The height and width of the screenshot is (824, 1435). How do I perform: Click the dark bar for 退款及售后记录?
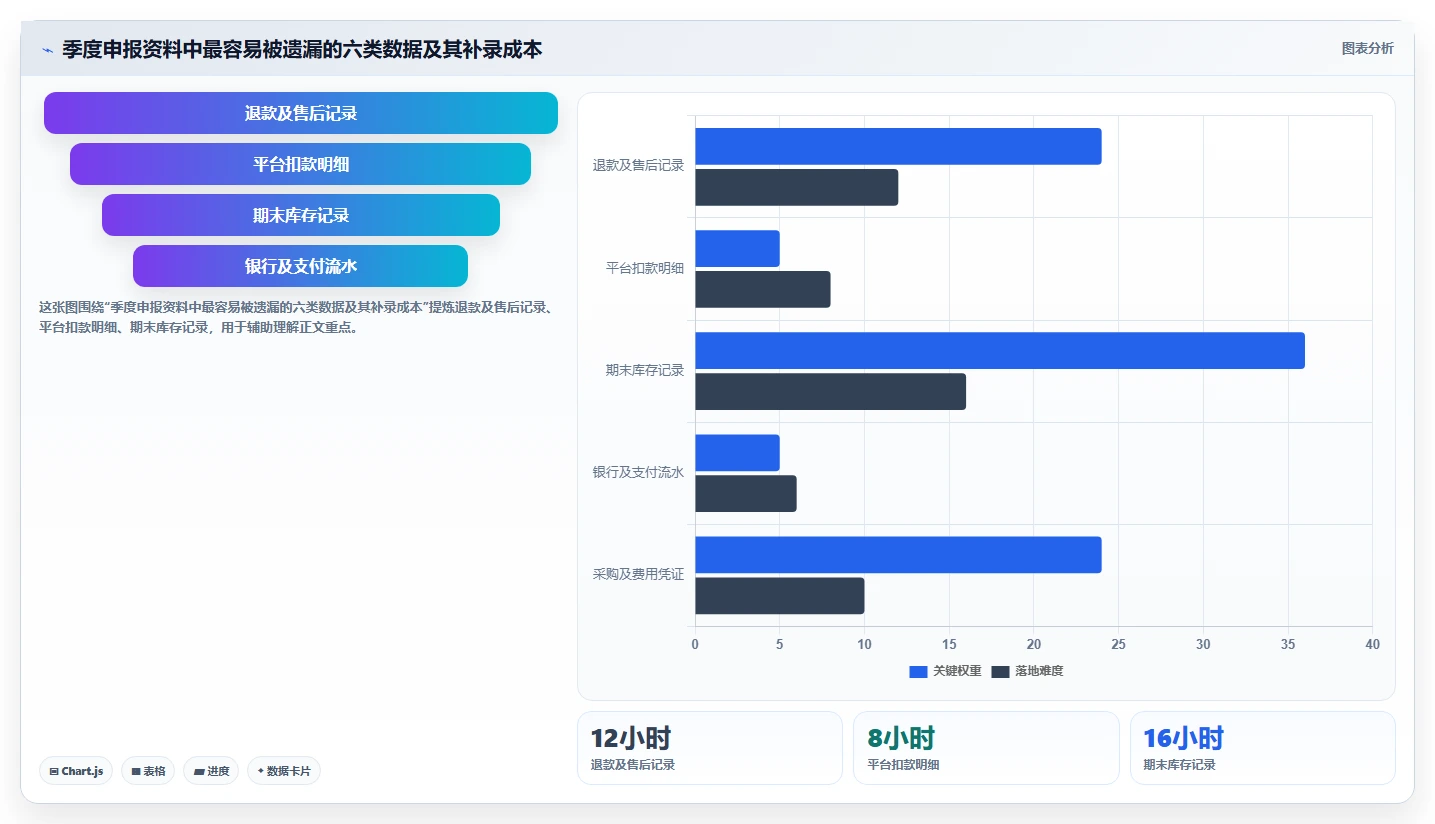click(x=797, y=188)
